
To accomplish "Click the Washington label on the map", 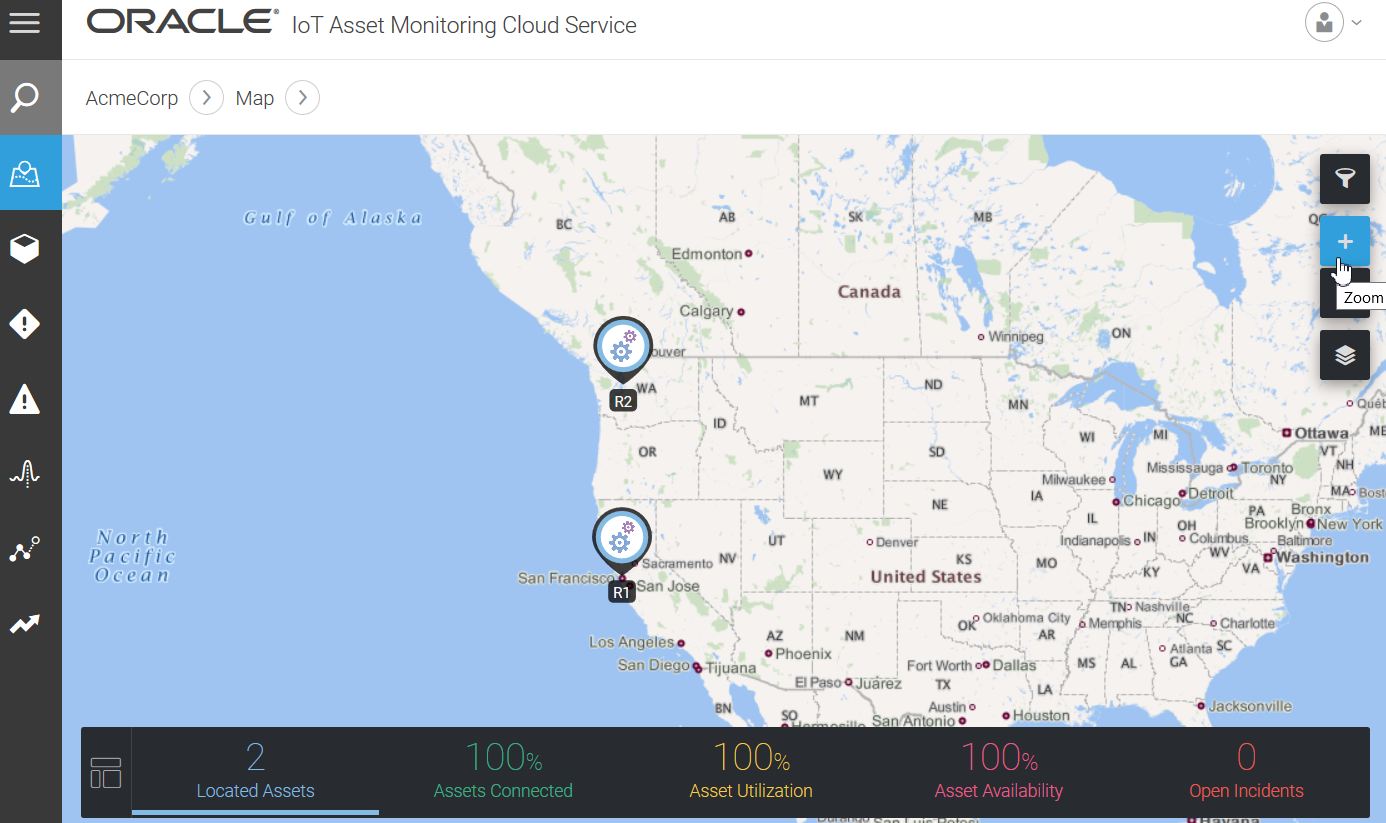I will coord(1323,557).
